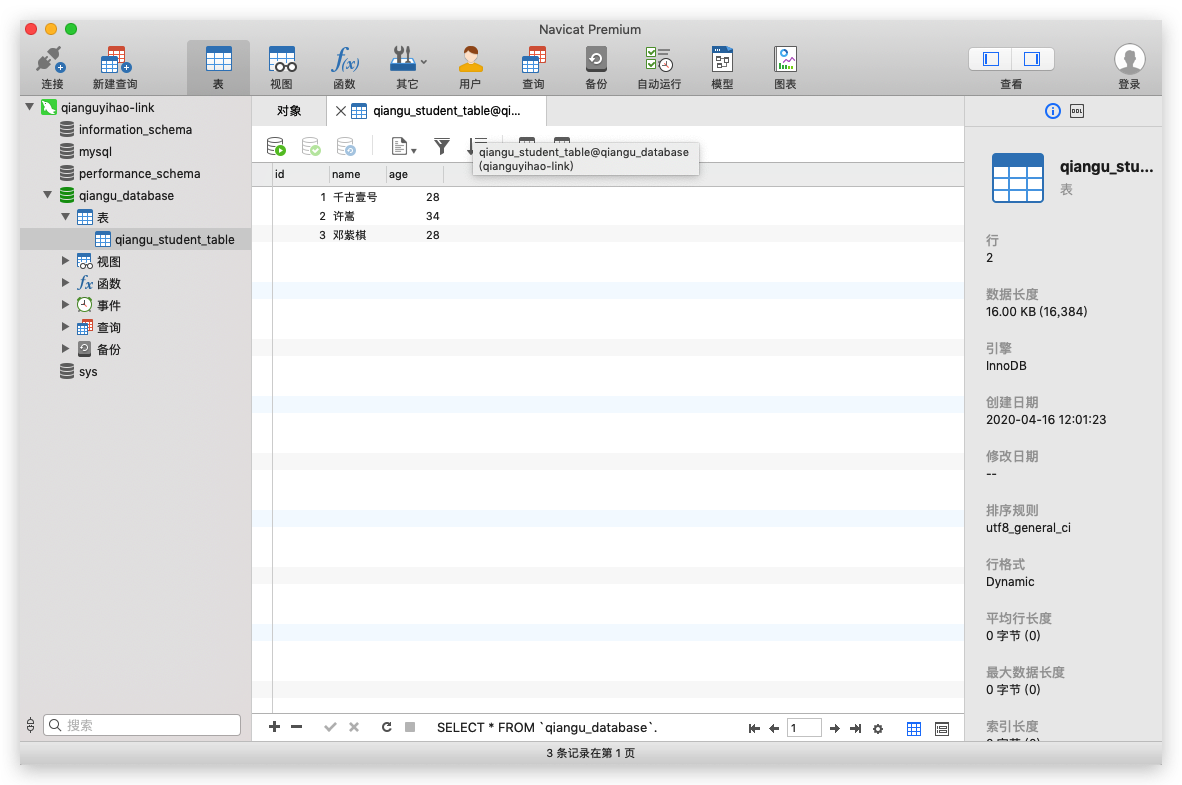
Task: Click the refresh button in bottom bar
Action: tap(386, 728)
